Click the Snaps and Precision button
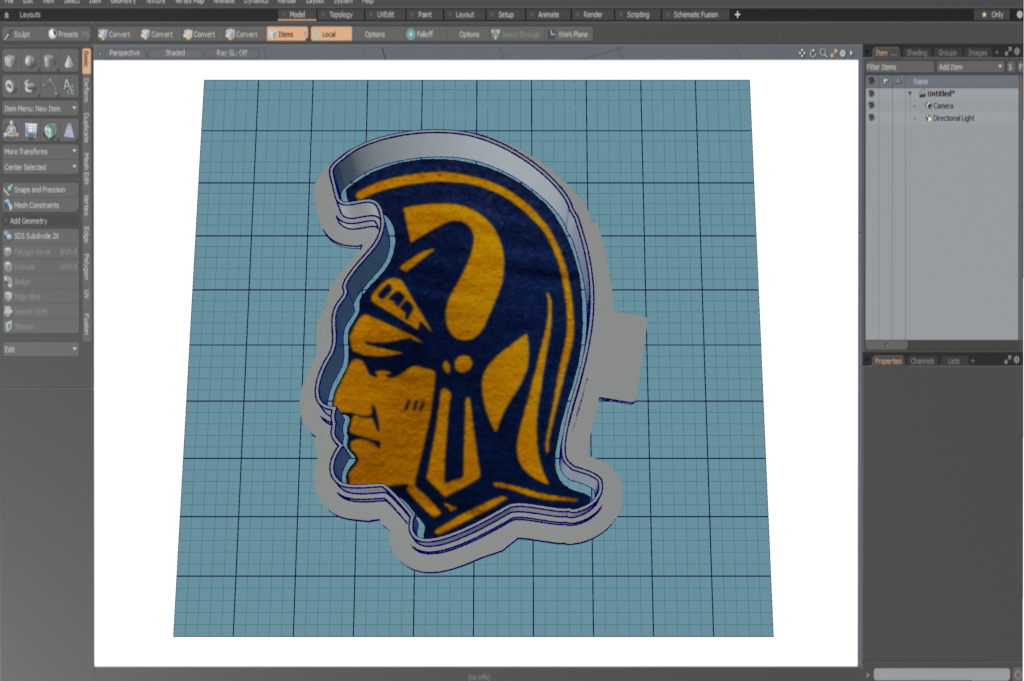1024x681 pixels. click(x=40, y=189)
